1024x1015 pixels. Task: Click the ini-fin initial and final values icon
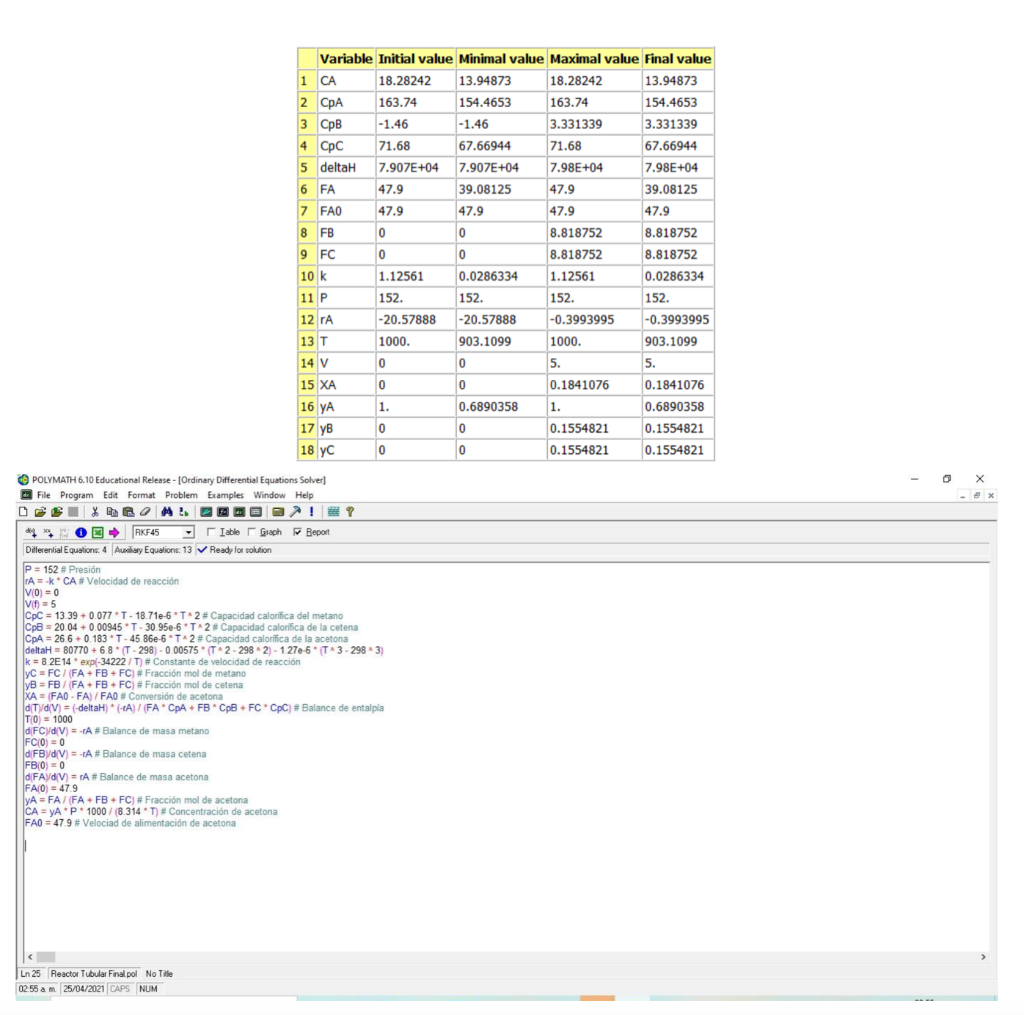(x=64, y=532)
